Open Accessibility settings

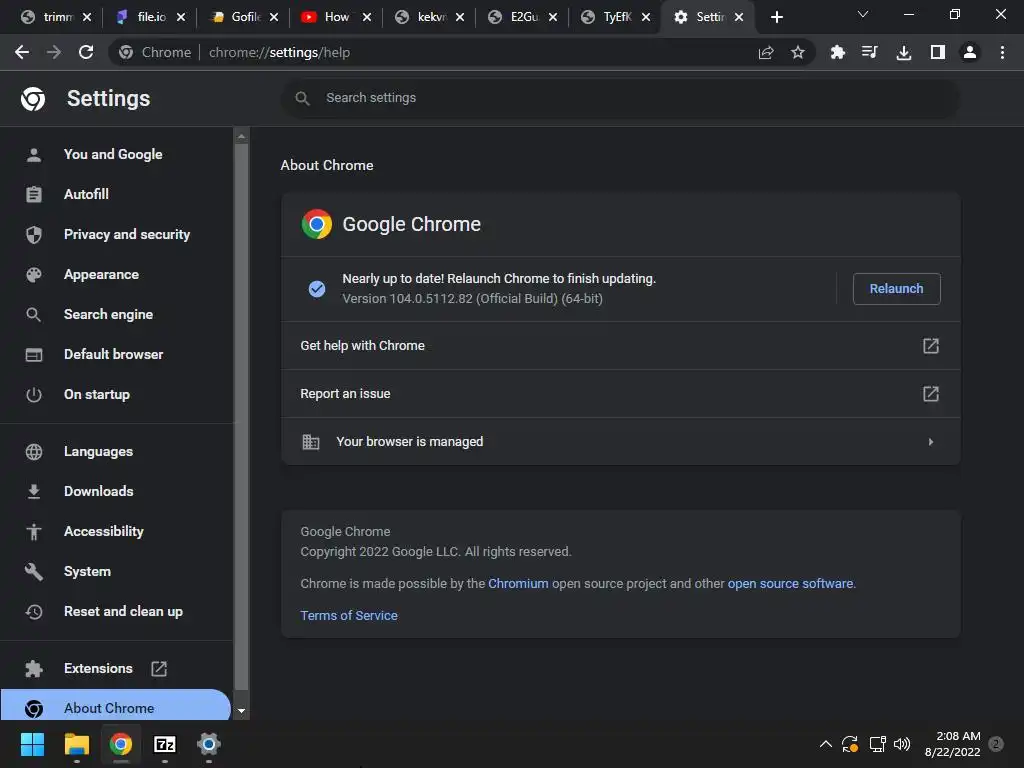point(103,532)
